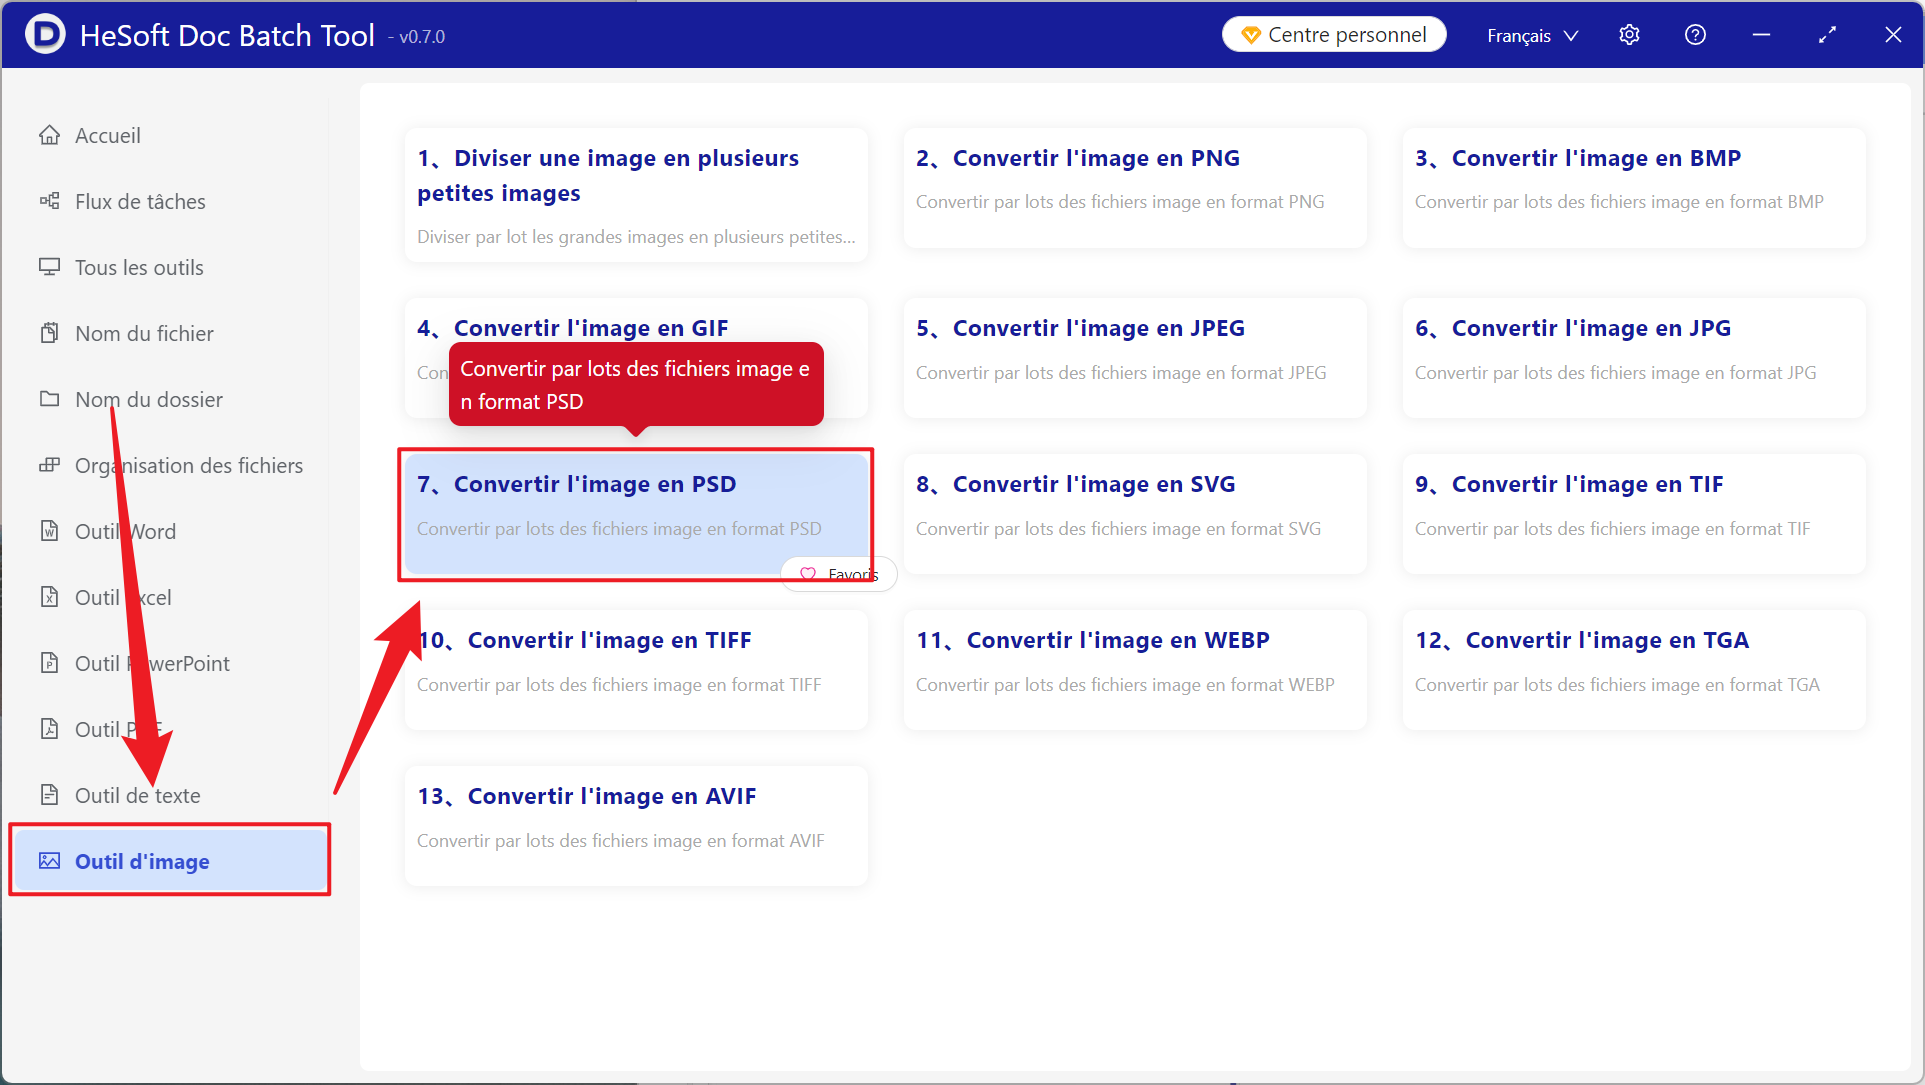Choose Convertir l'image en SVG card
The width and height of the screenshot is (1925, 1085).
(x=1135, y=514)
